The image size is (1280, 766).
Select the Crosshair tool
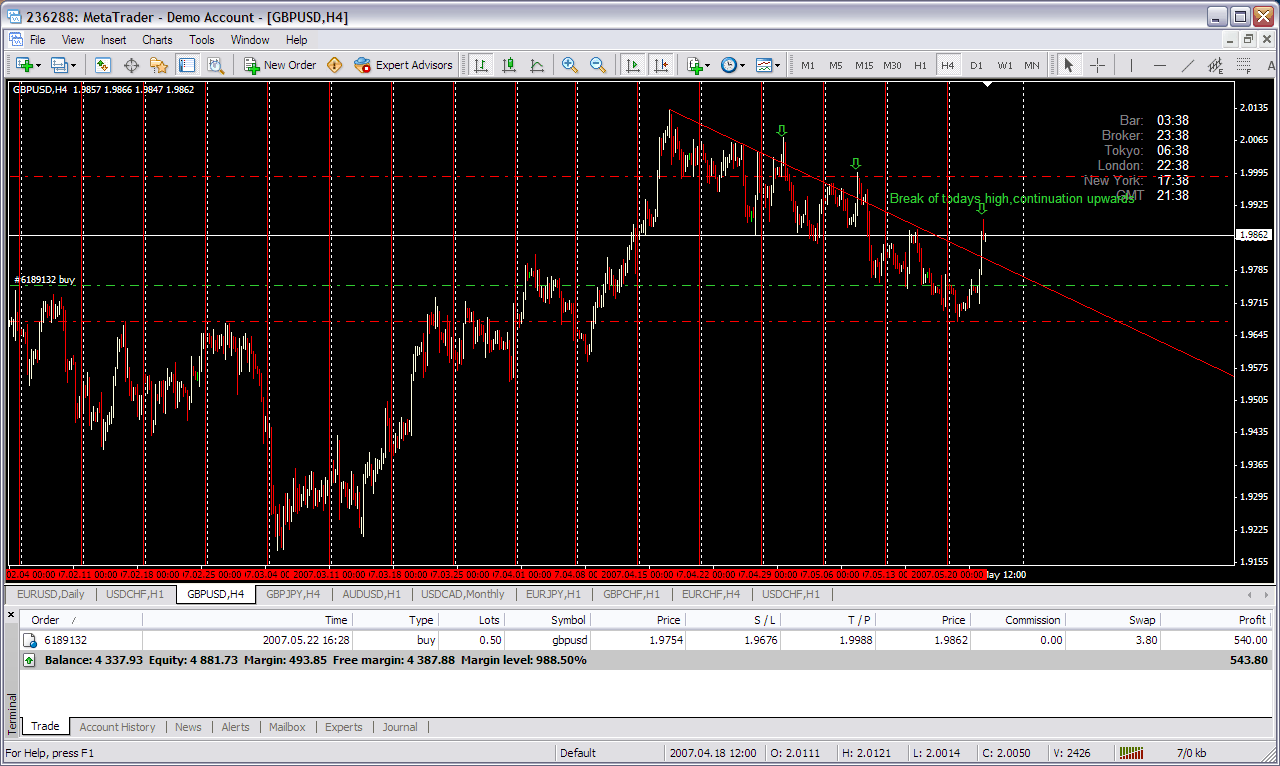[x=1097, y=65]
